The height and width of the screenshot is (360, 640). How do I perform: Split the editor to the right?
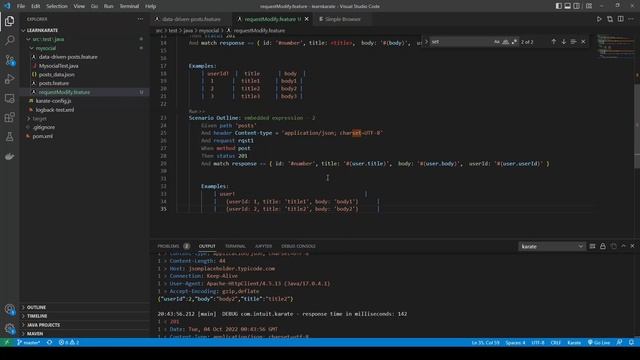[620, 19]
